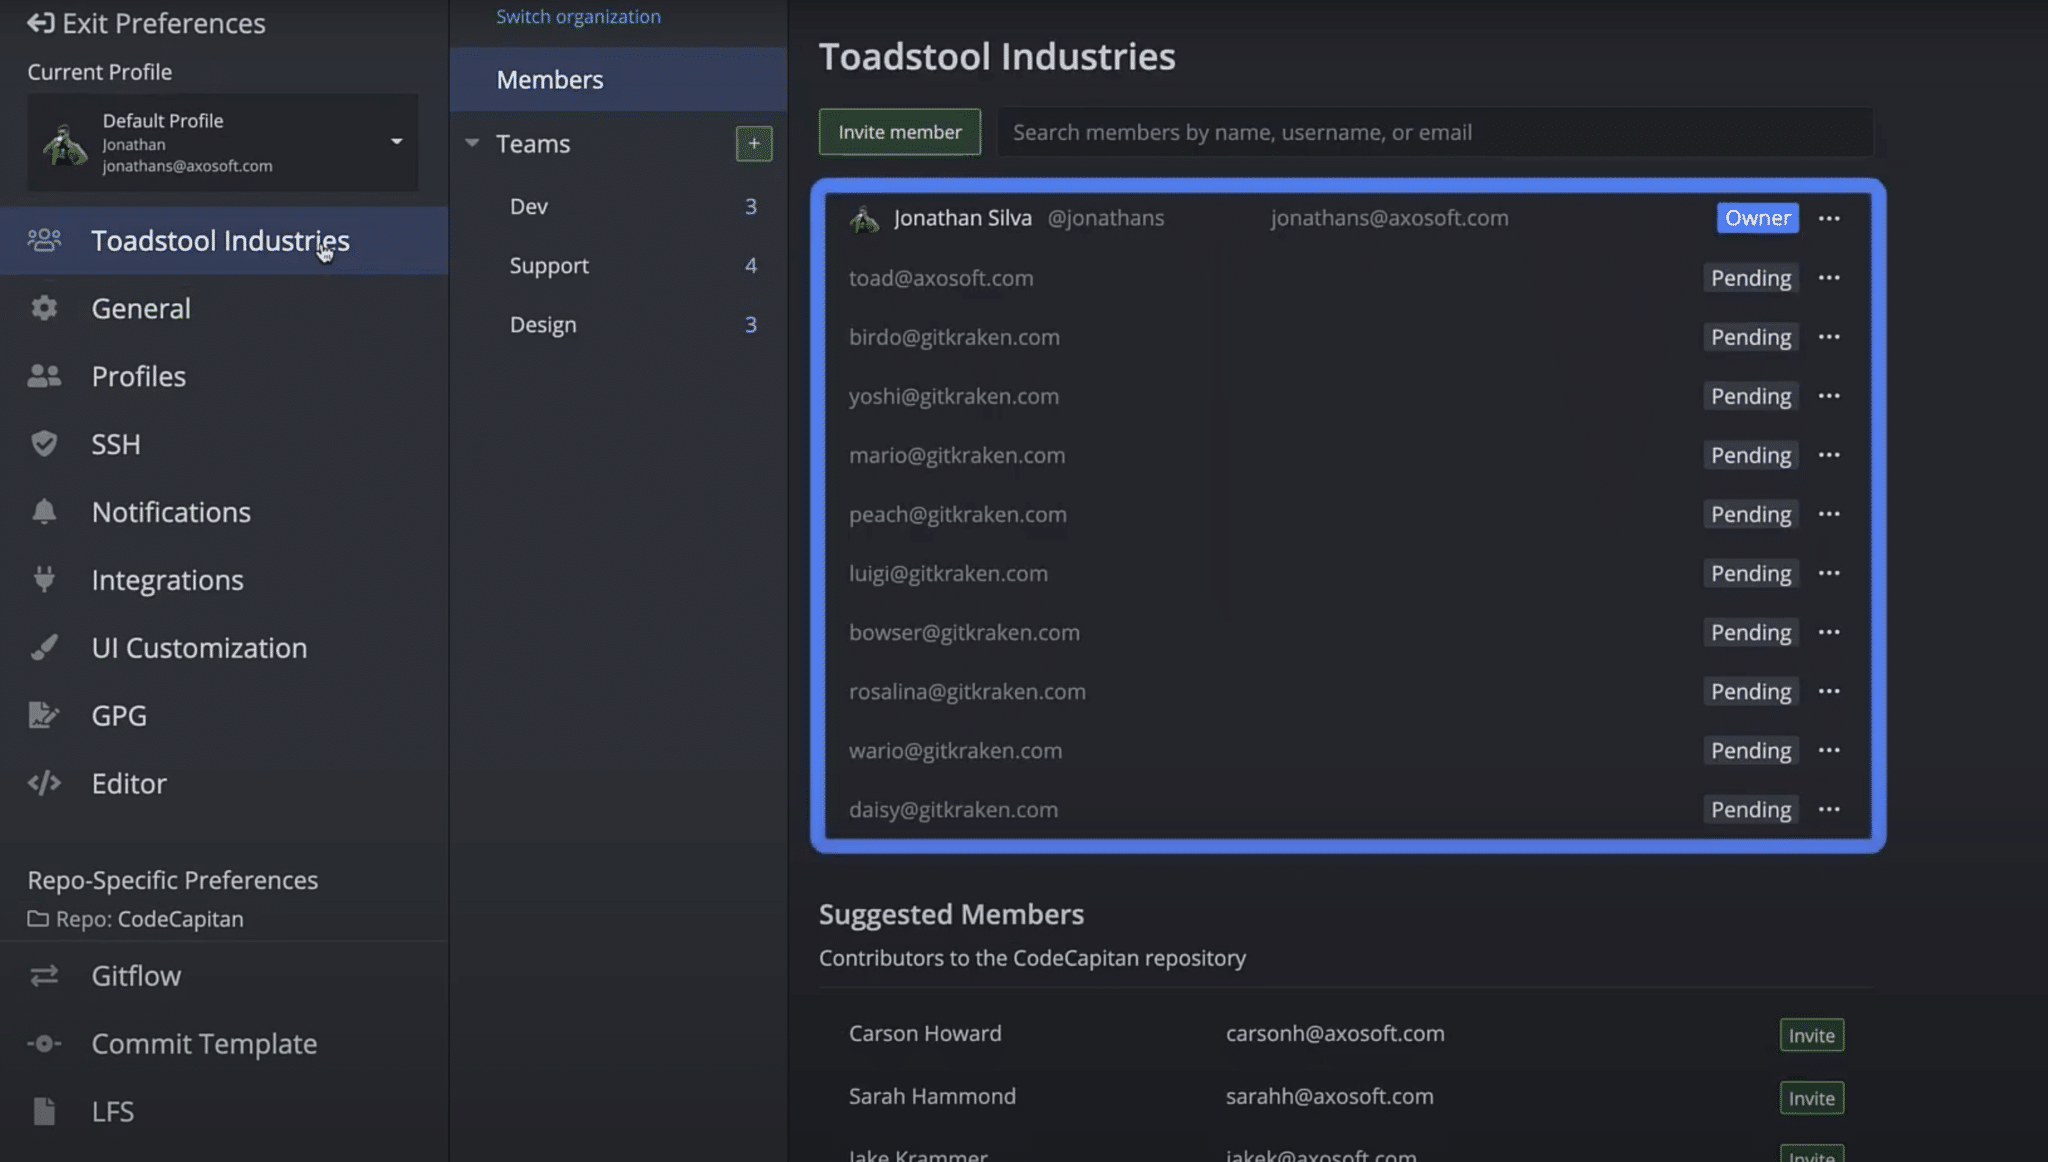Open Integrations via the plug icon

[43, 580]
